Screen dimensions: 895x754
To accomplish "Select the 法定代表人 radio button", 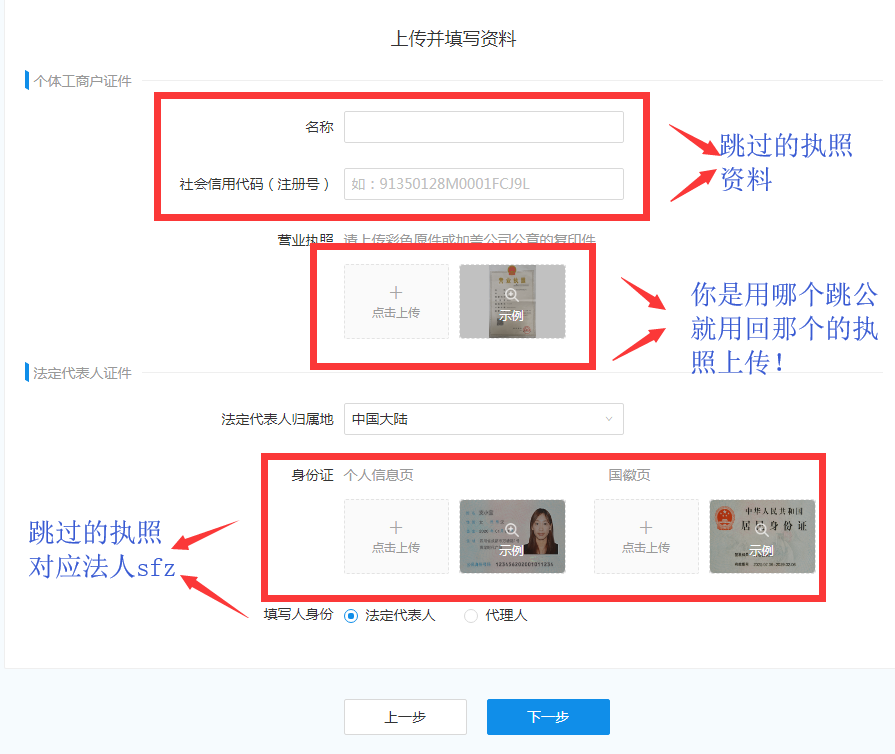I will pos(351,616).
